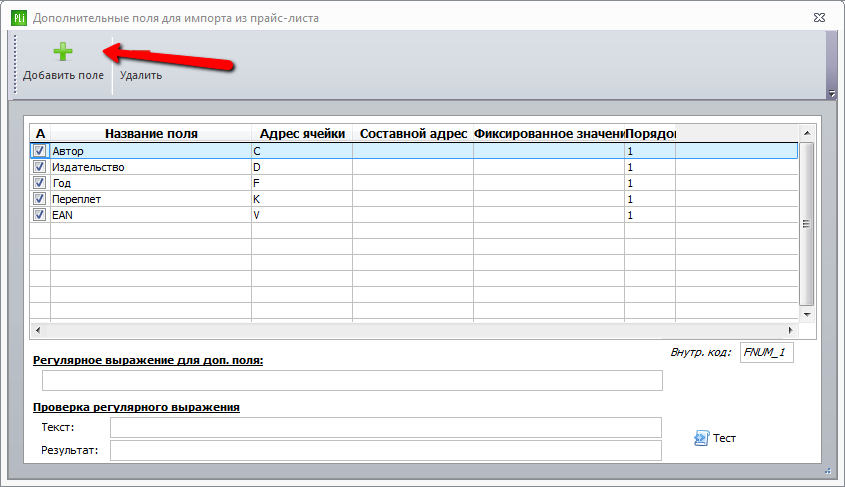Click the table vertical scrollbar thumb
Image resolution: width=845 pixels, height=487 pixels.
click(807, 224)
